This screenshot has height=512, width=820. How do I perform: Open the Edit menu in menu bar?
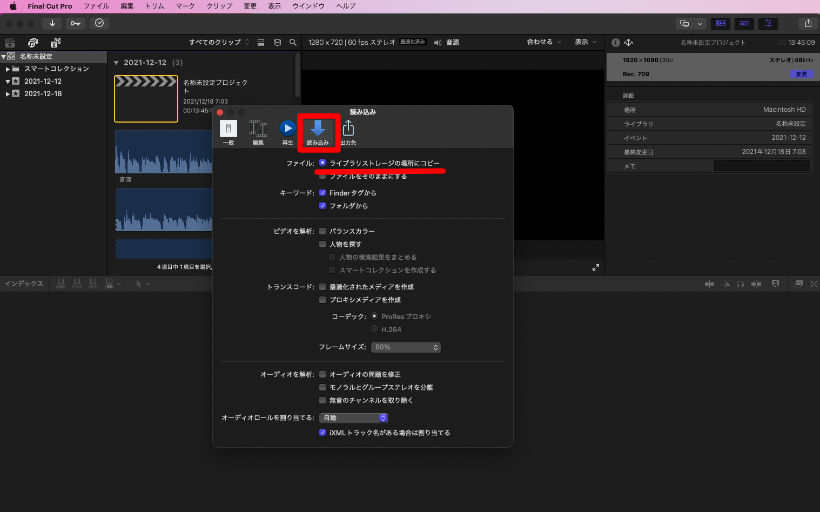tap(127, 6)
